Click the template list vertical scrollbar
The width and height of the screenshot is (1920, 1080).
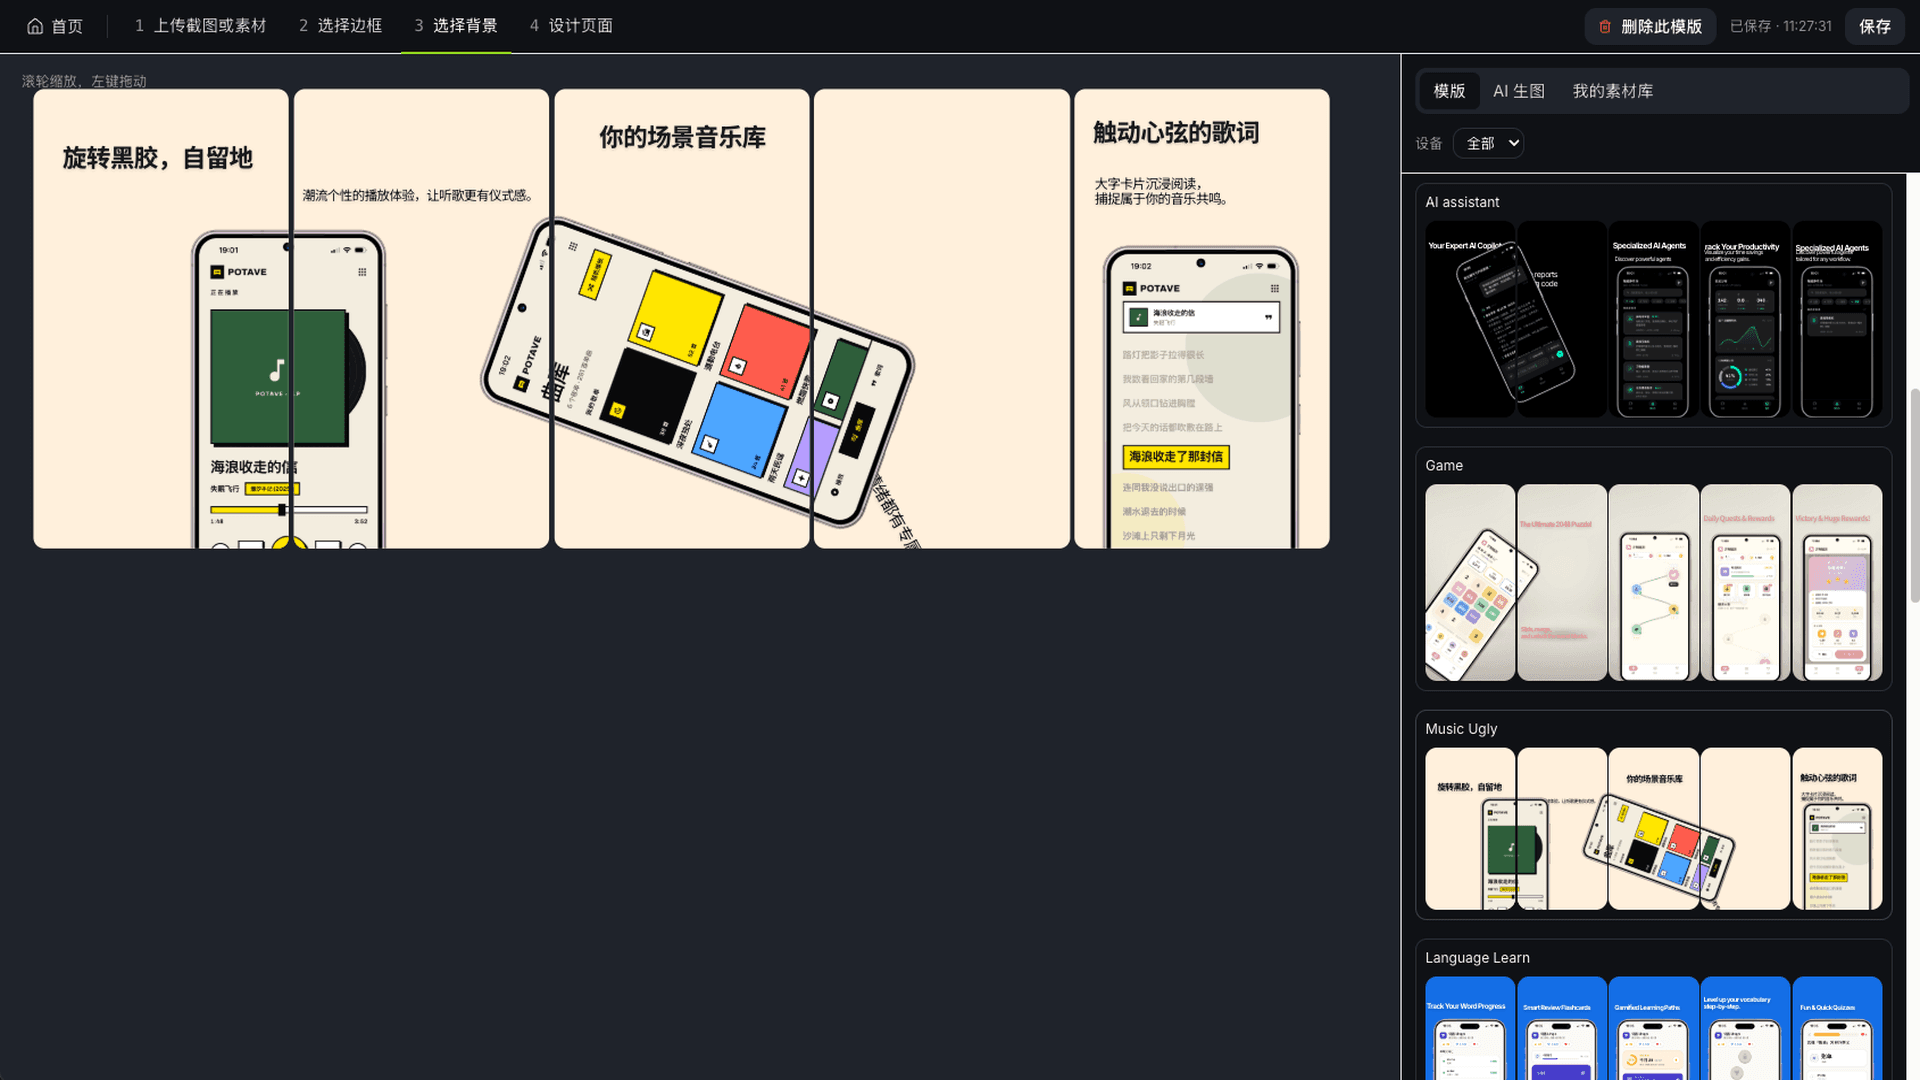pos(1914,495)
